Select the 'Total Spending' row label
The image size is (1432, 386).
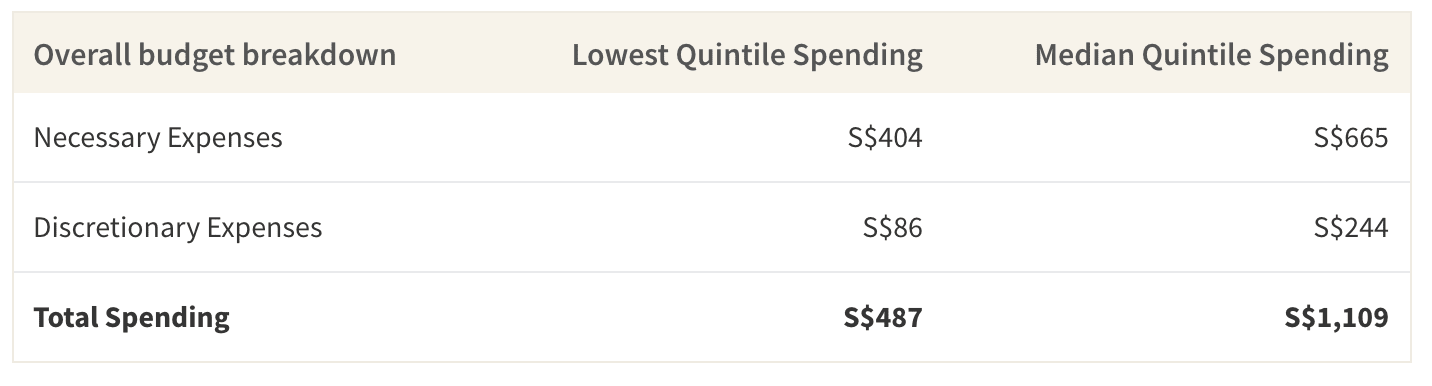pos(132,318)
